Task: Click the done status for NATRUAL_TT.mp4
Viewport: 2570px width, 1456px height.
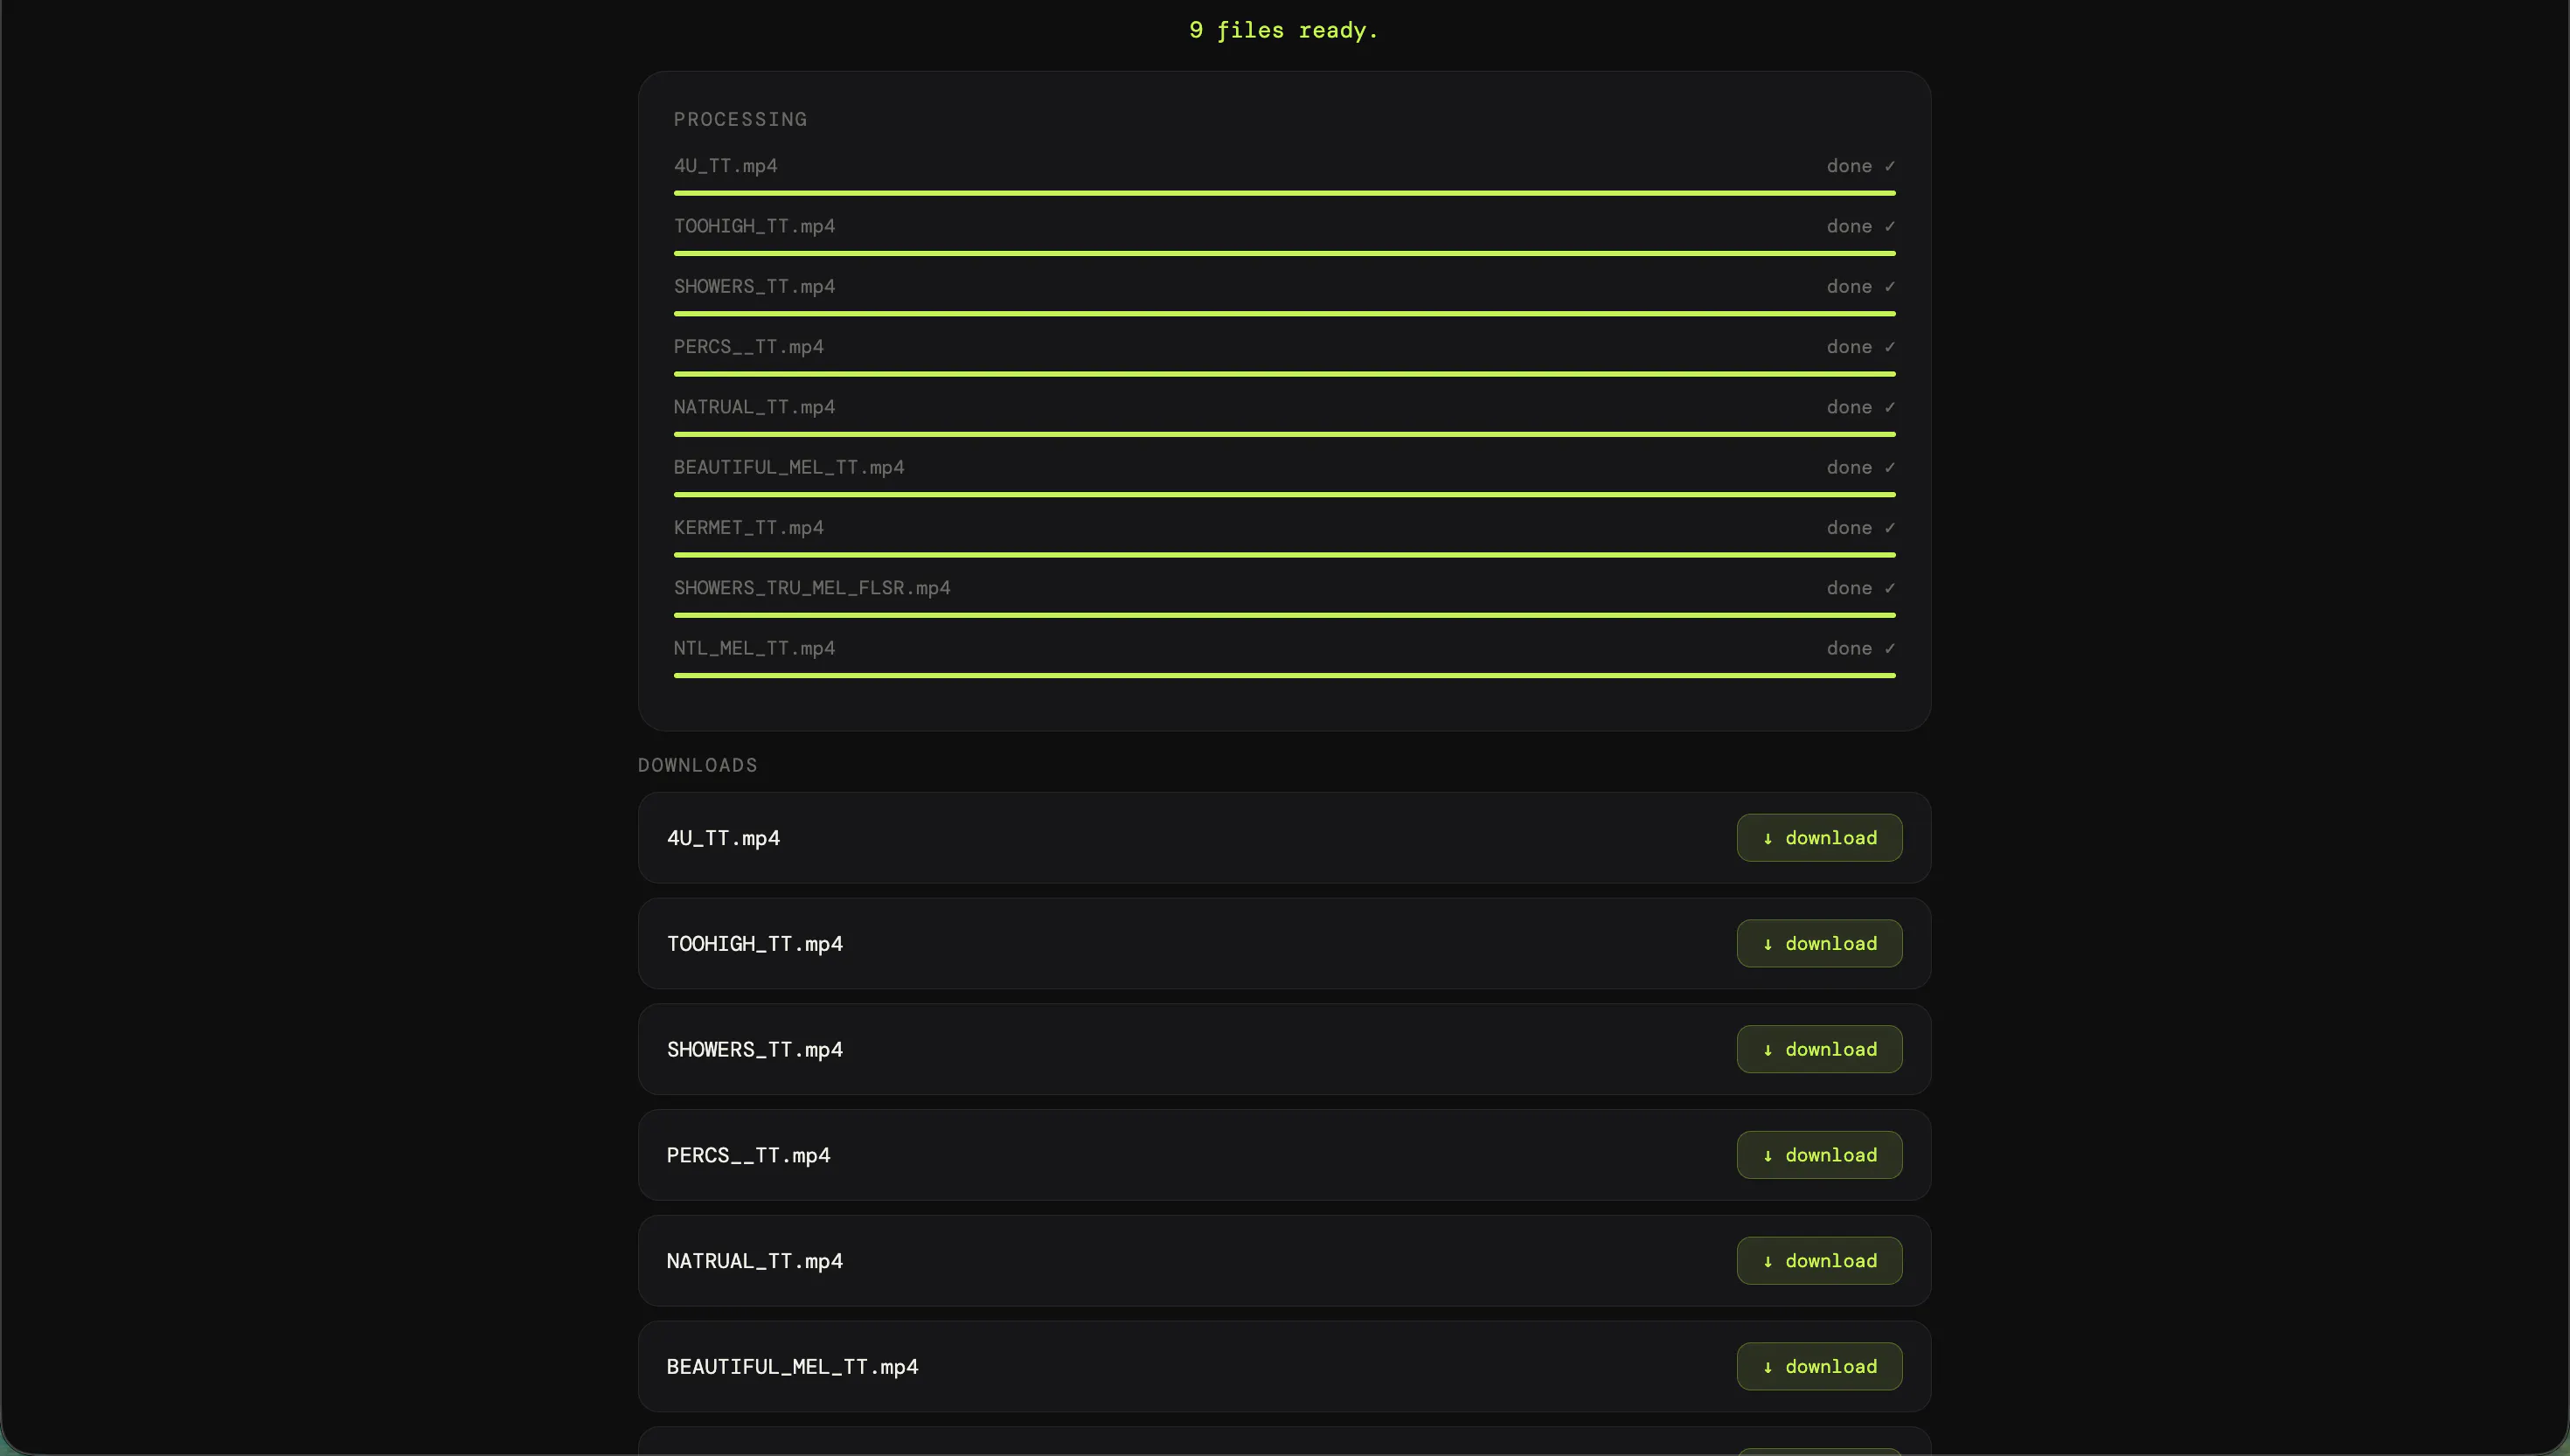Action: (1860, 407)
